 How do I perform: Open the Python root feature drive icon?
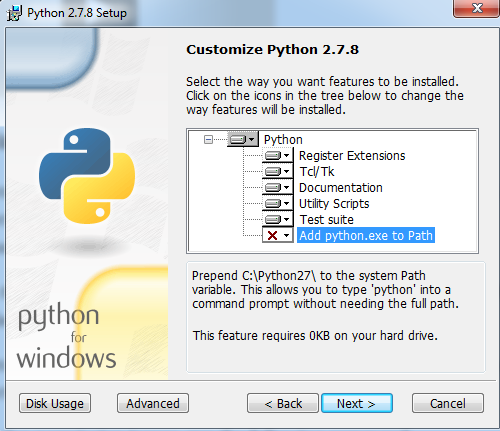click(238, 139)
